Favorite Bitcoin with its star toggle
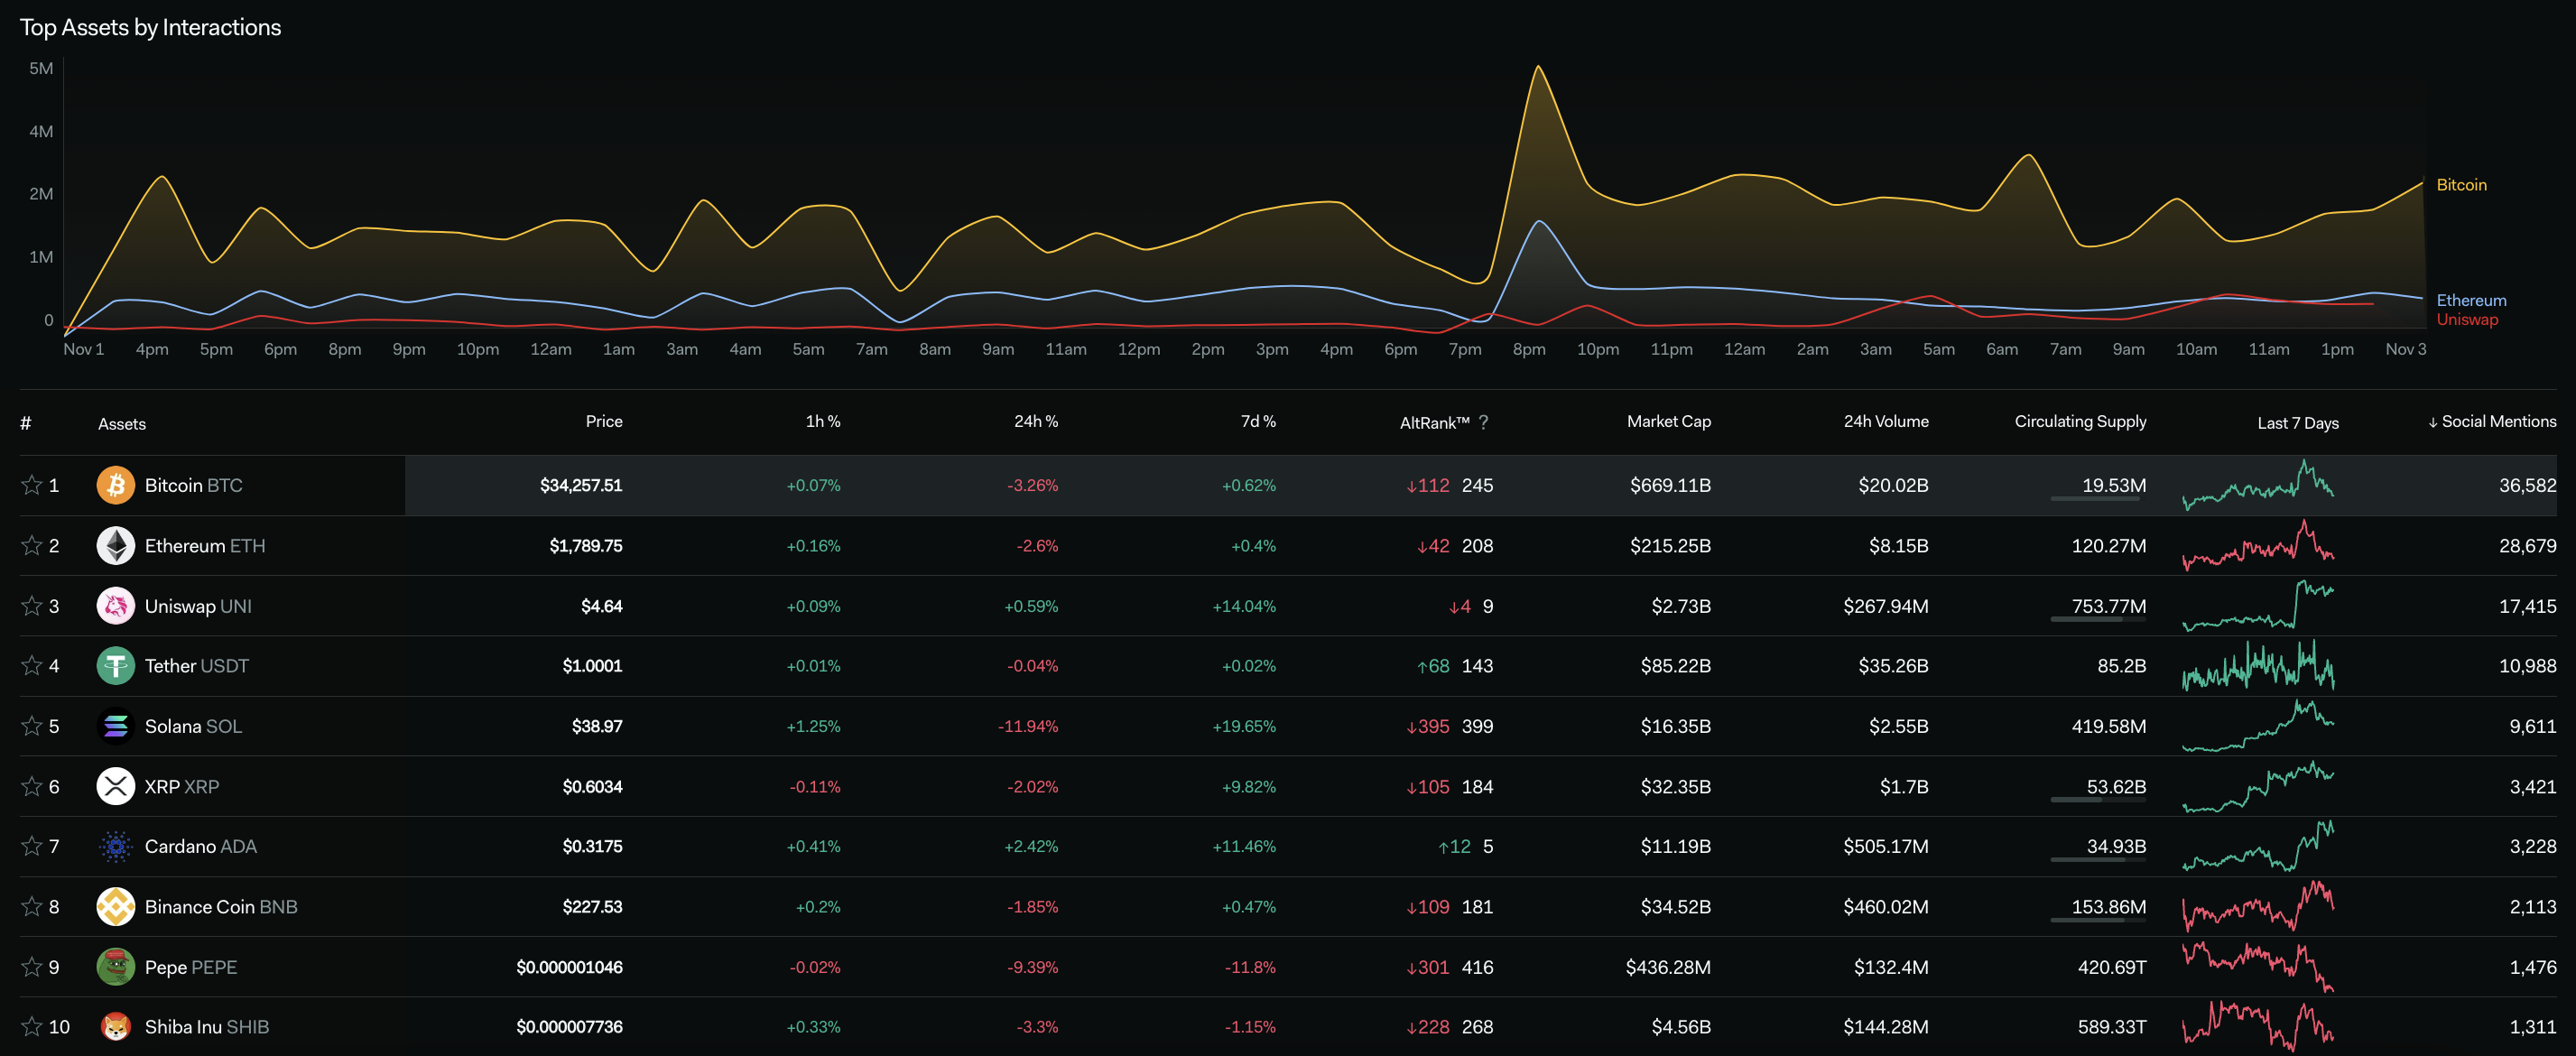The height and width of the screenshot is (1056, 2576). pos(32,485)
